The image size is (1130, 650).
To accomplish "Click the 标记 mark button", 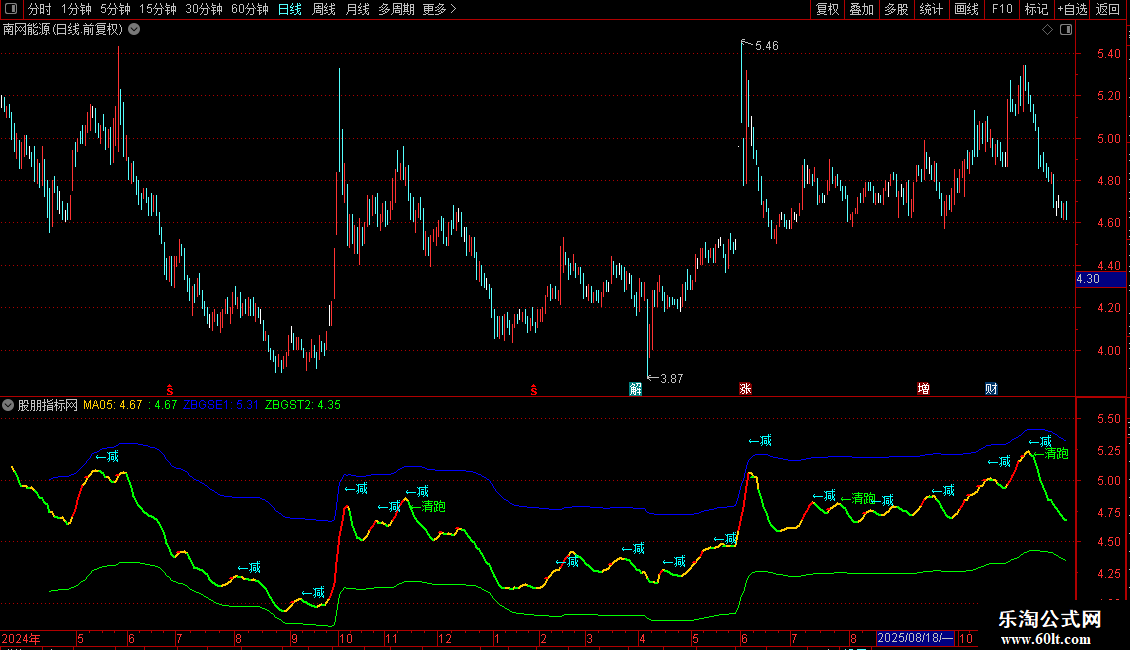I will click(1036, 9).
